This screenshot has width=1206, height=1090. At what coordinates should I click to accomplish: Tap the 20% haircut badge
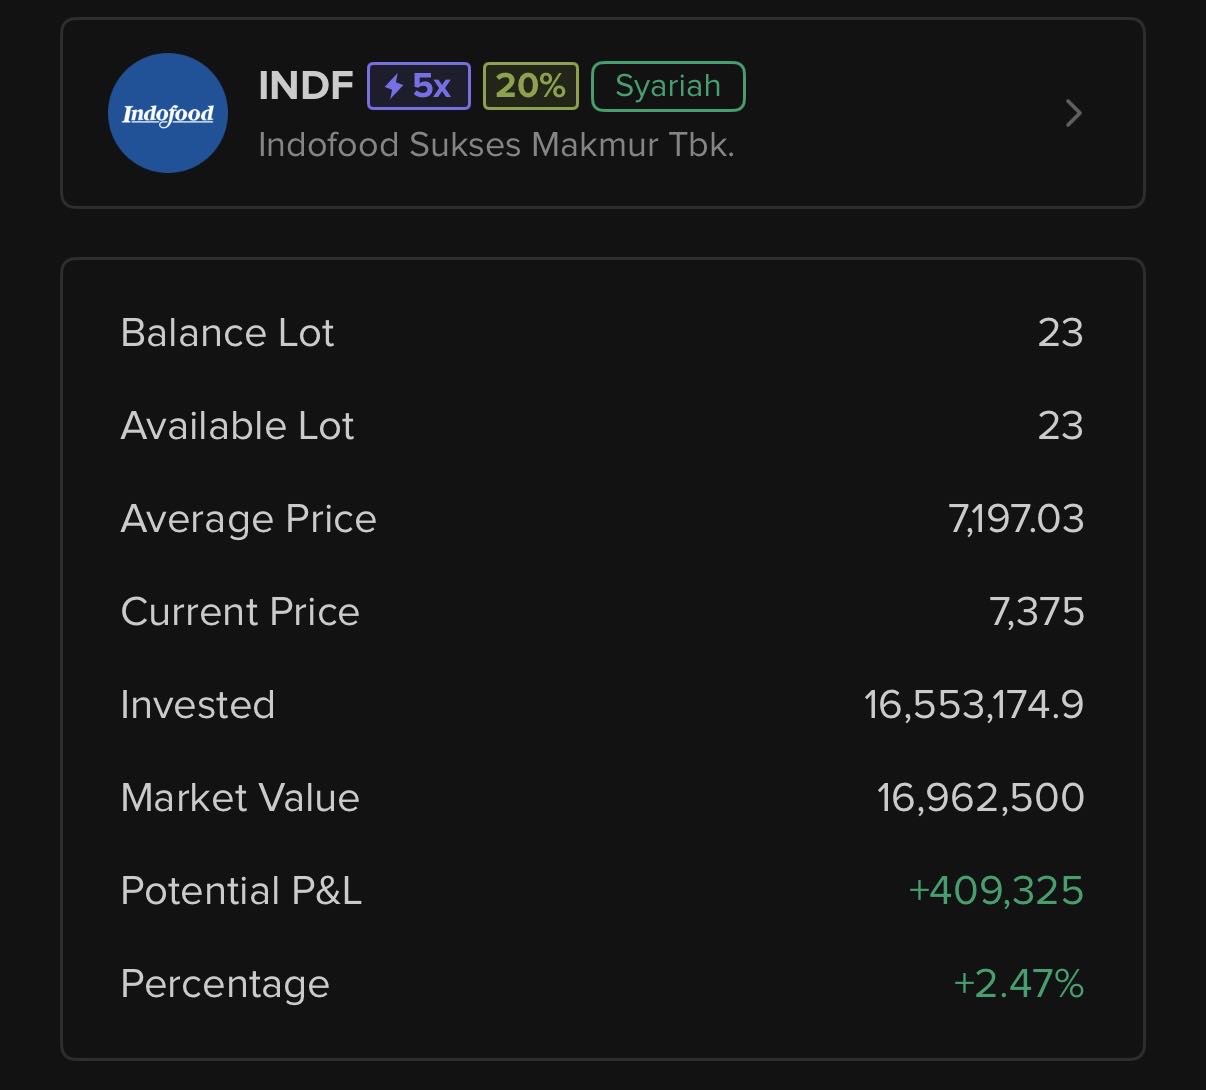530,86
